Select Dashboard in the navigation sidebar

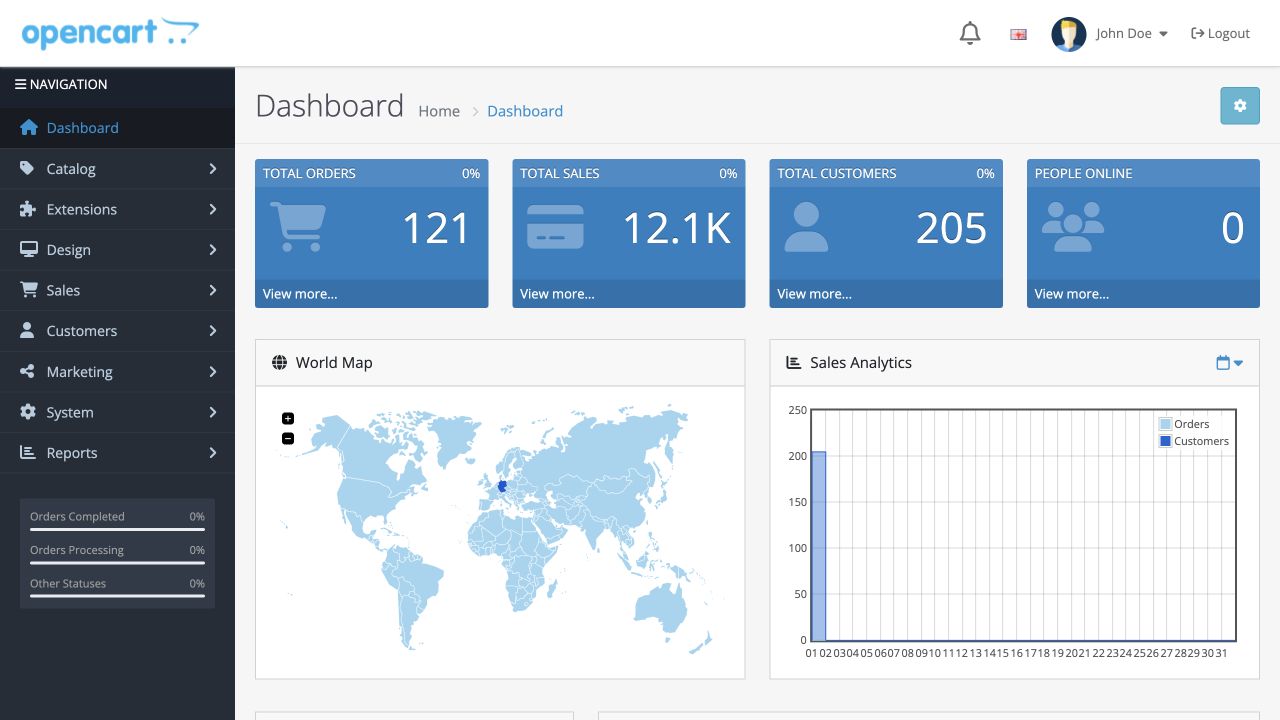point(118,128)
